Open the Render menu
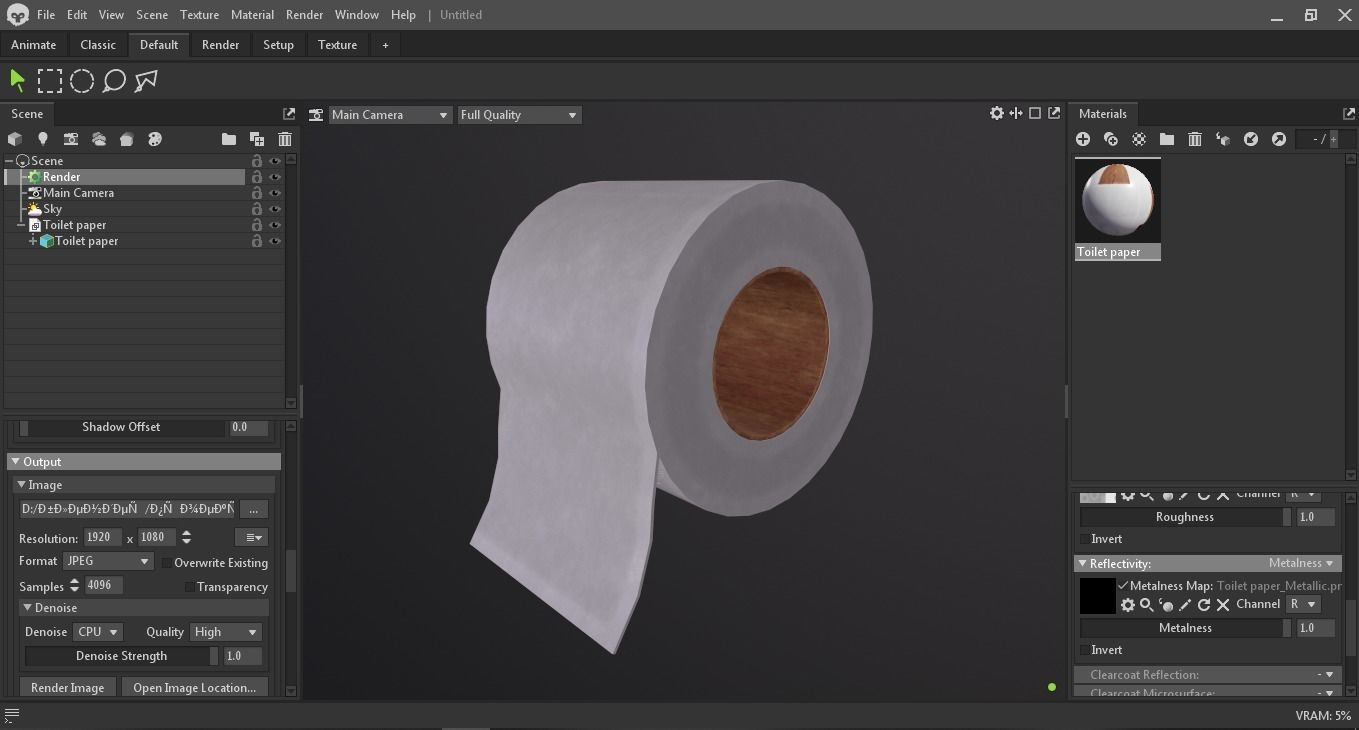 tap(304, 14)
